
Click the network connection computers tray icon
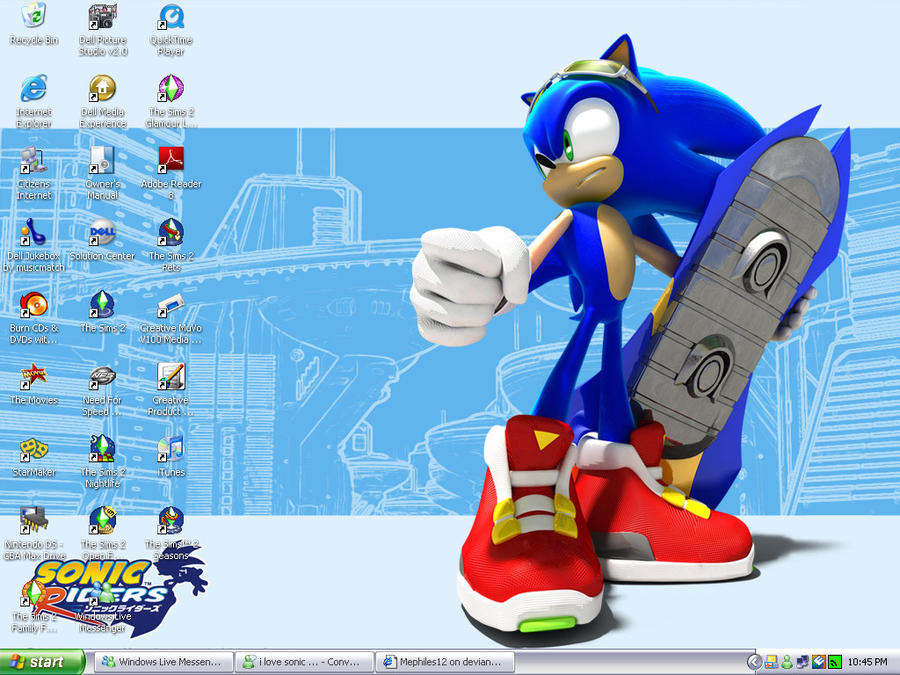pos(803,662)
